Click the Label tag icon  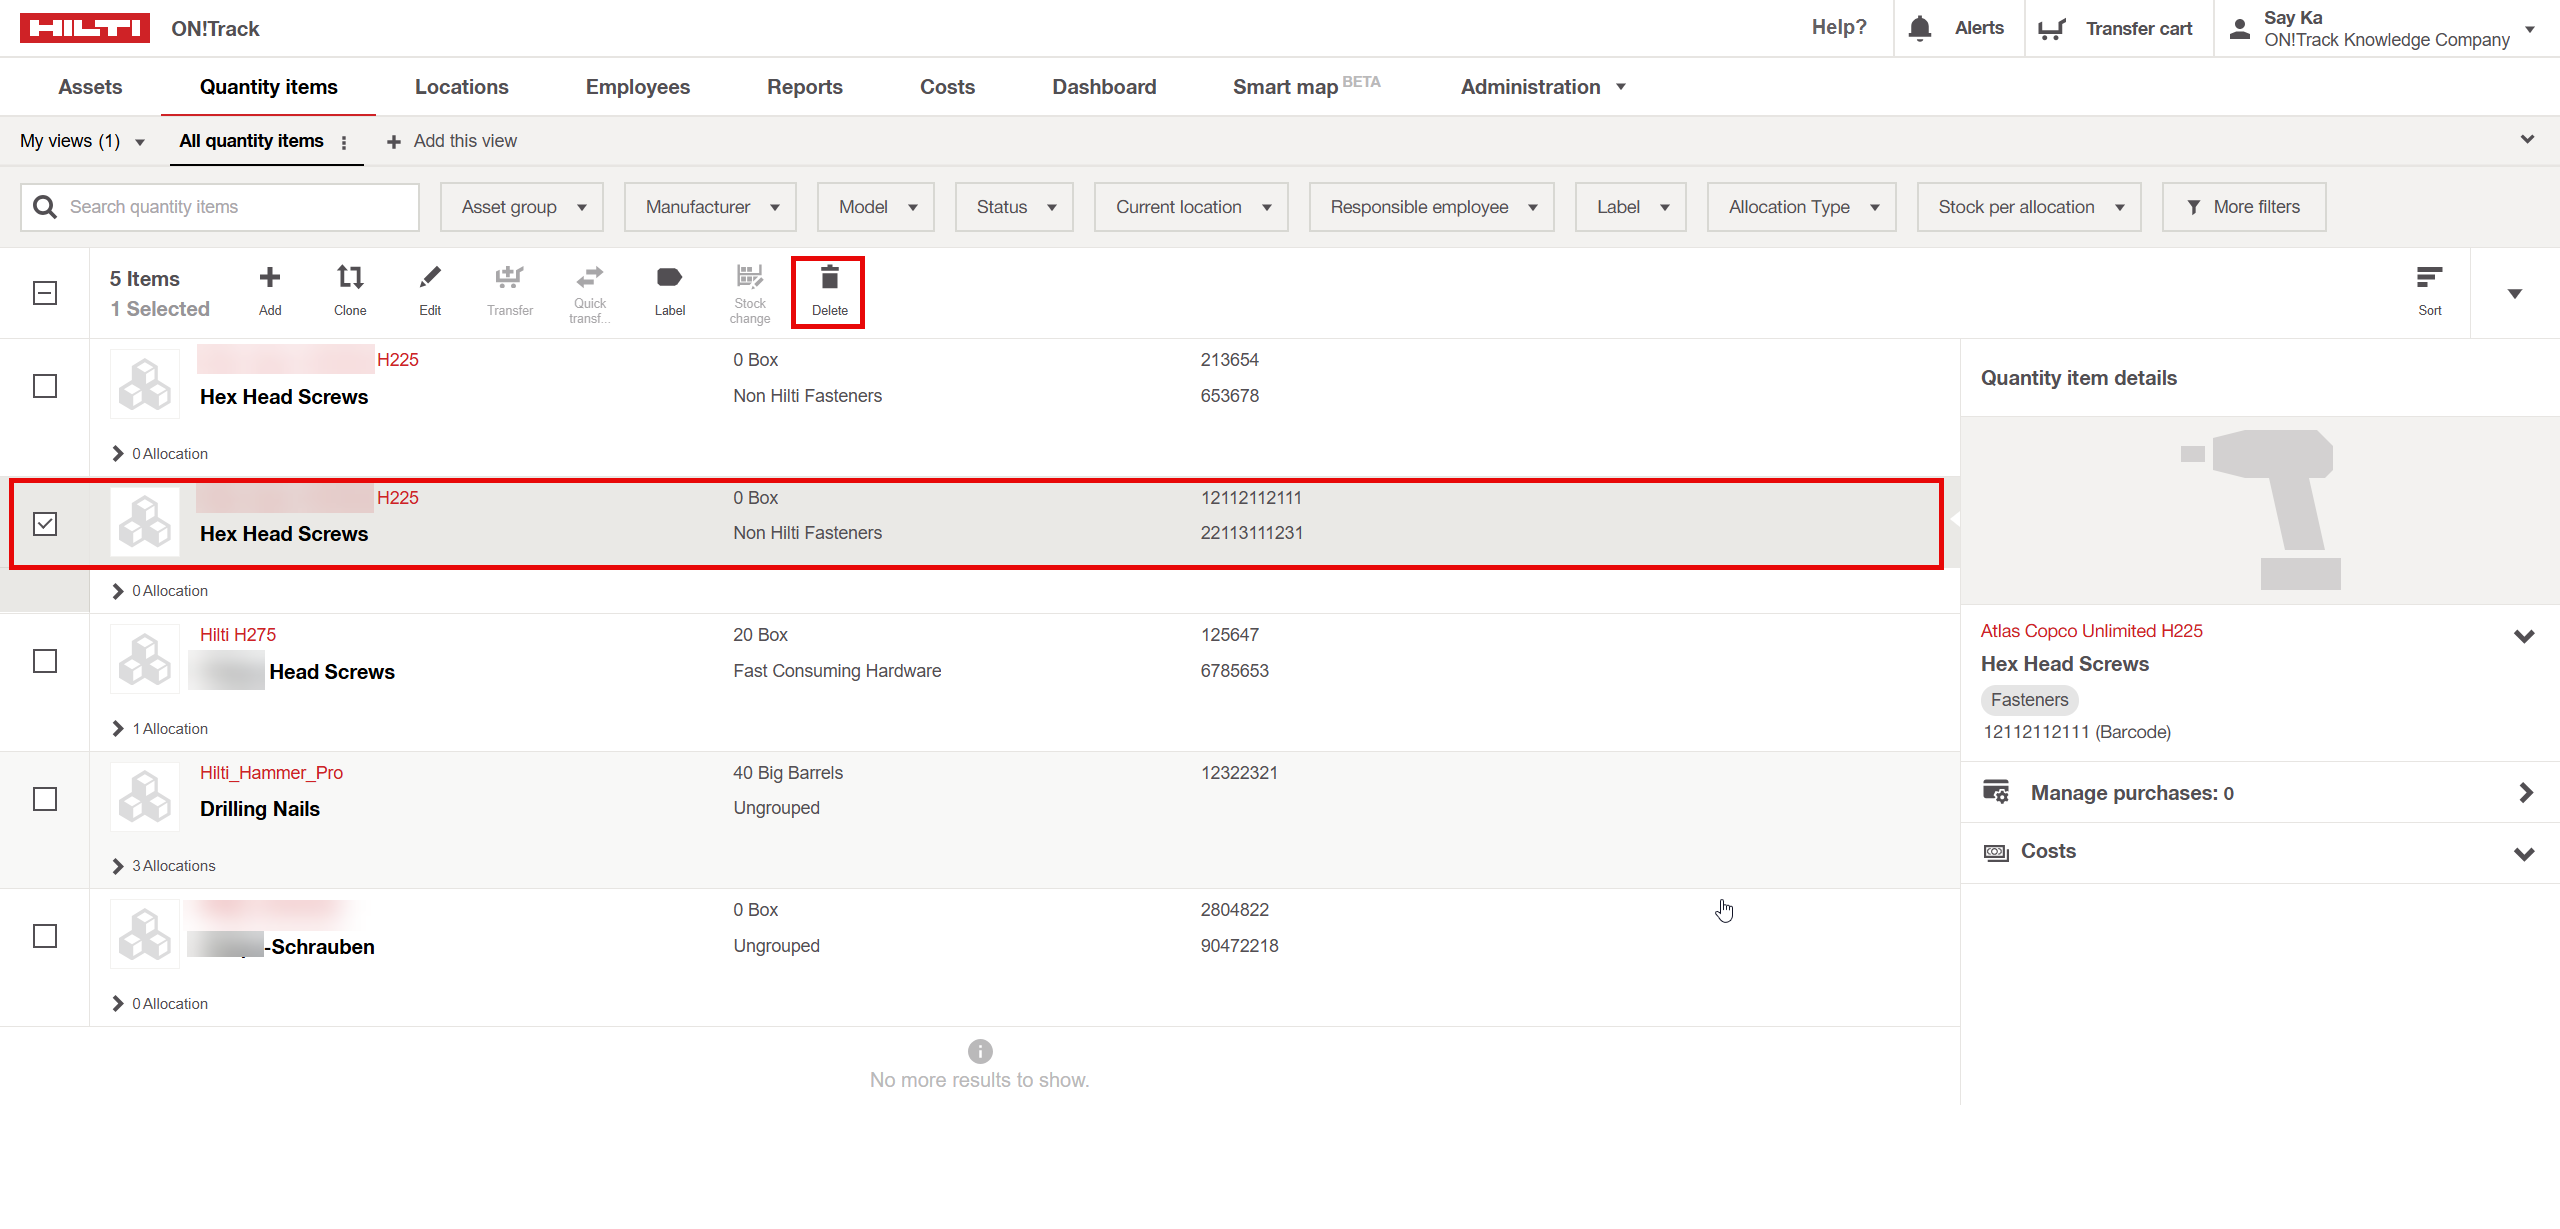(669, 279)
